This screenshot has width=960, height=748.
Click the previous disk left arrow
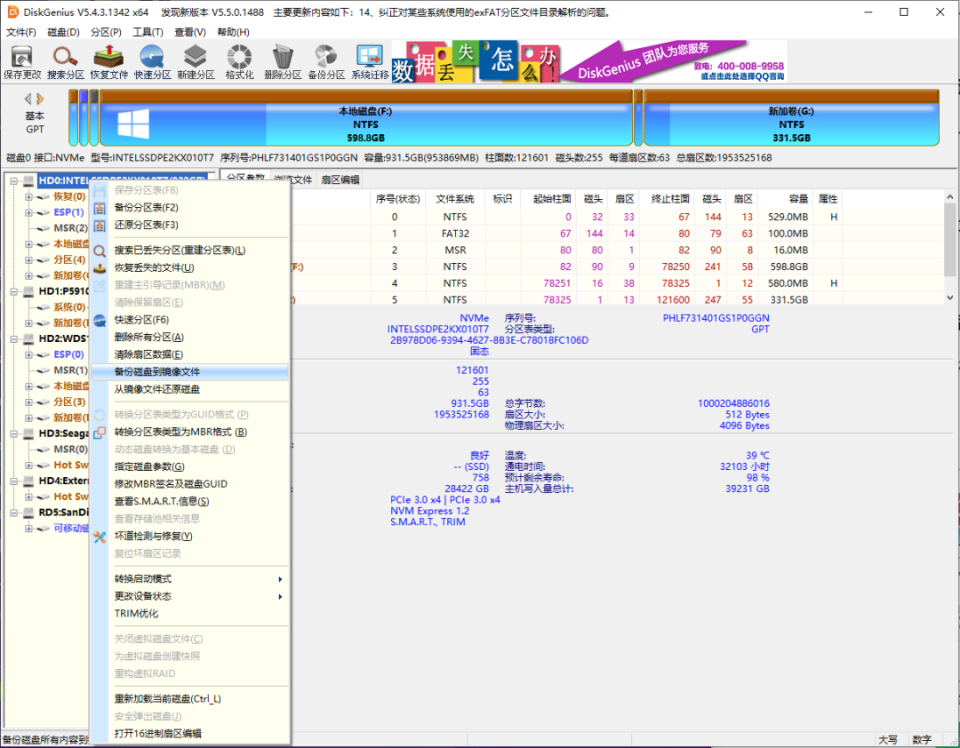[x=28, y=99]
